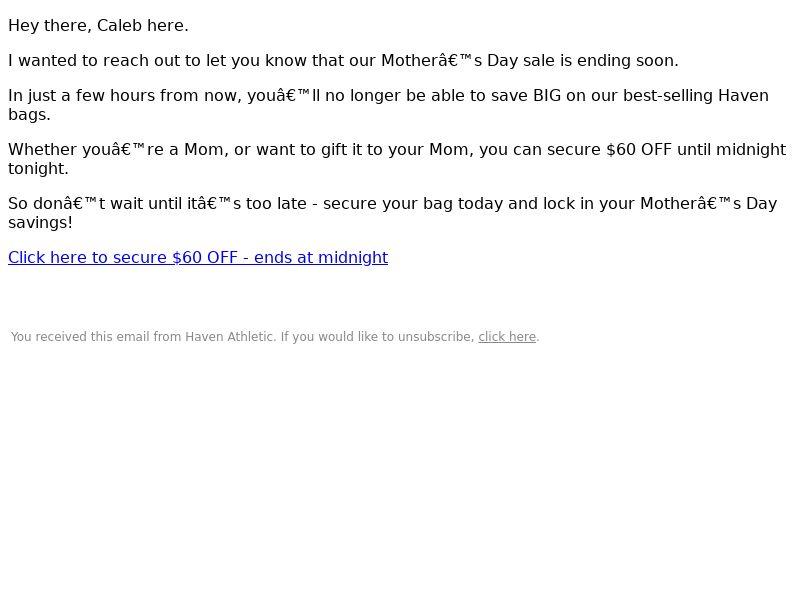Open the "Click here to secure $60 OFF" link
800x600 pixels.
pos(198,258)
